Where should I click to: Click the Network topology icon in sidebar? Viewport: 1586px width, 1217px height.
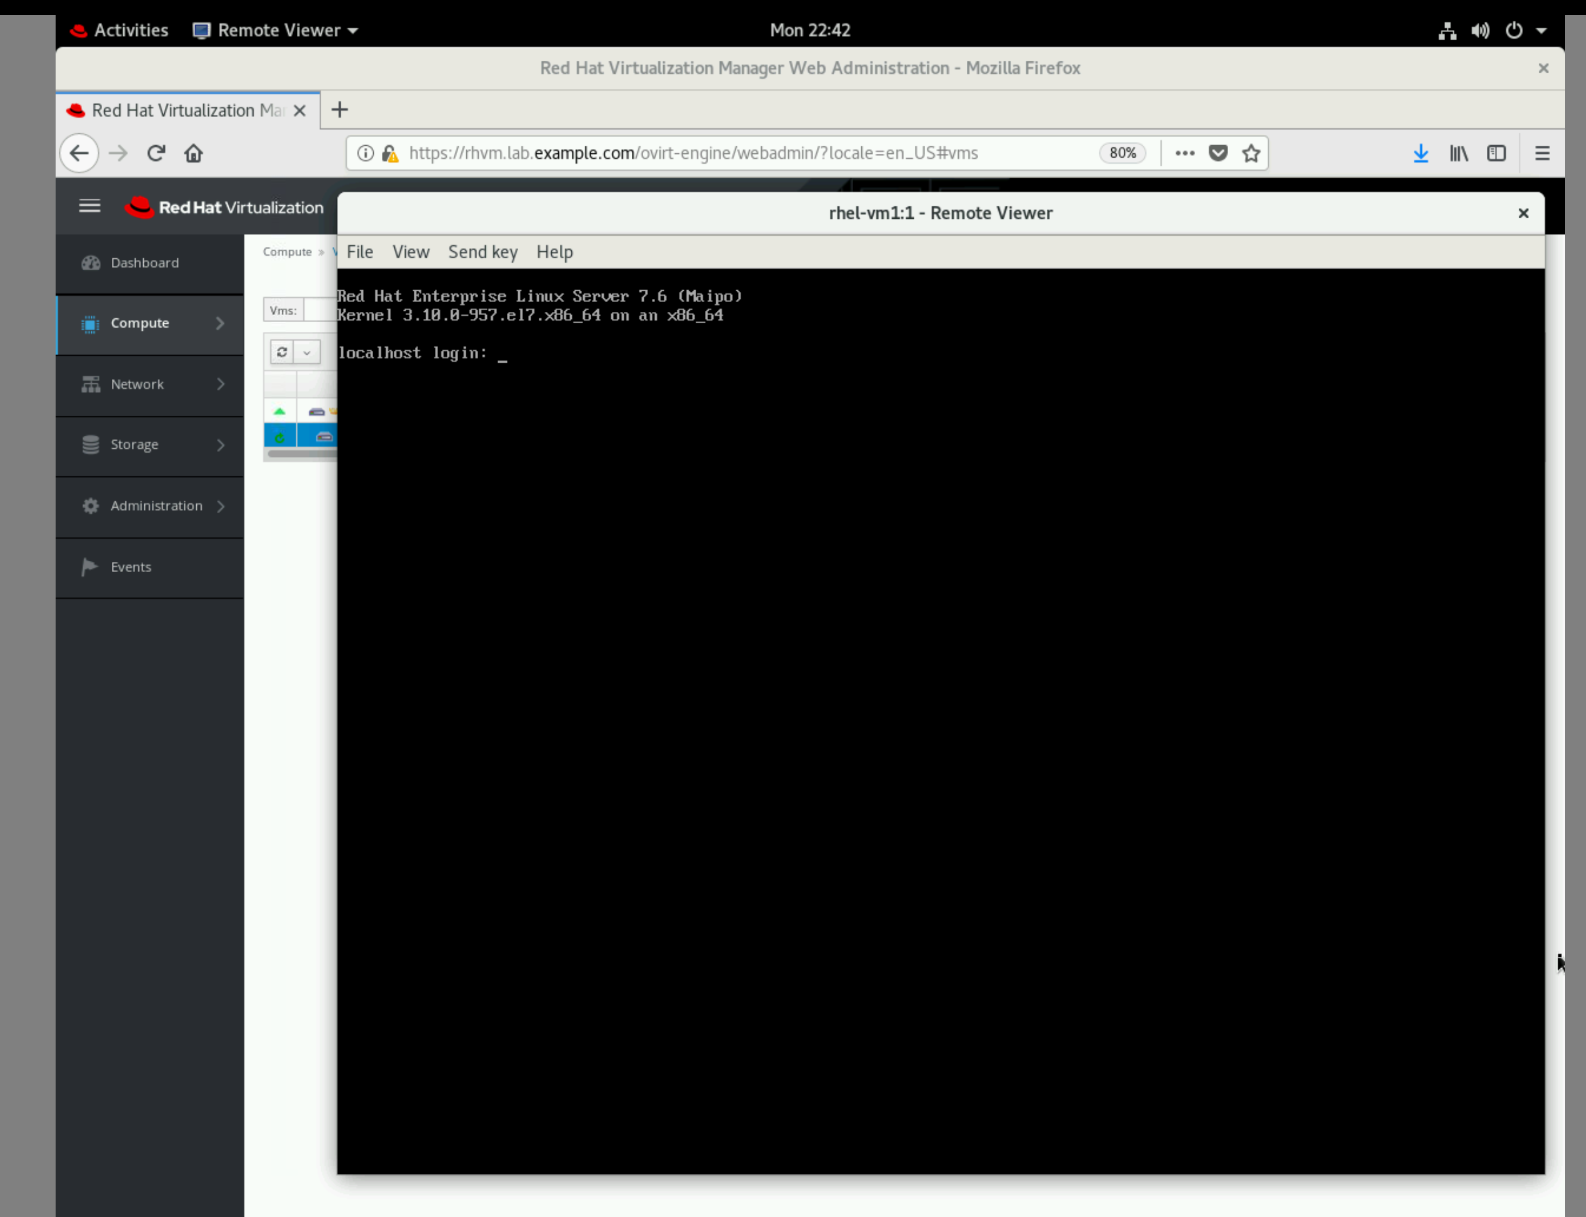tap(91, 384)
